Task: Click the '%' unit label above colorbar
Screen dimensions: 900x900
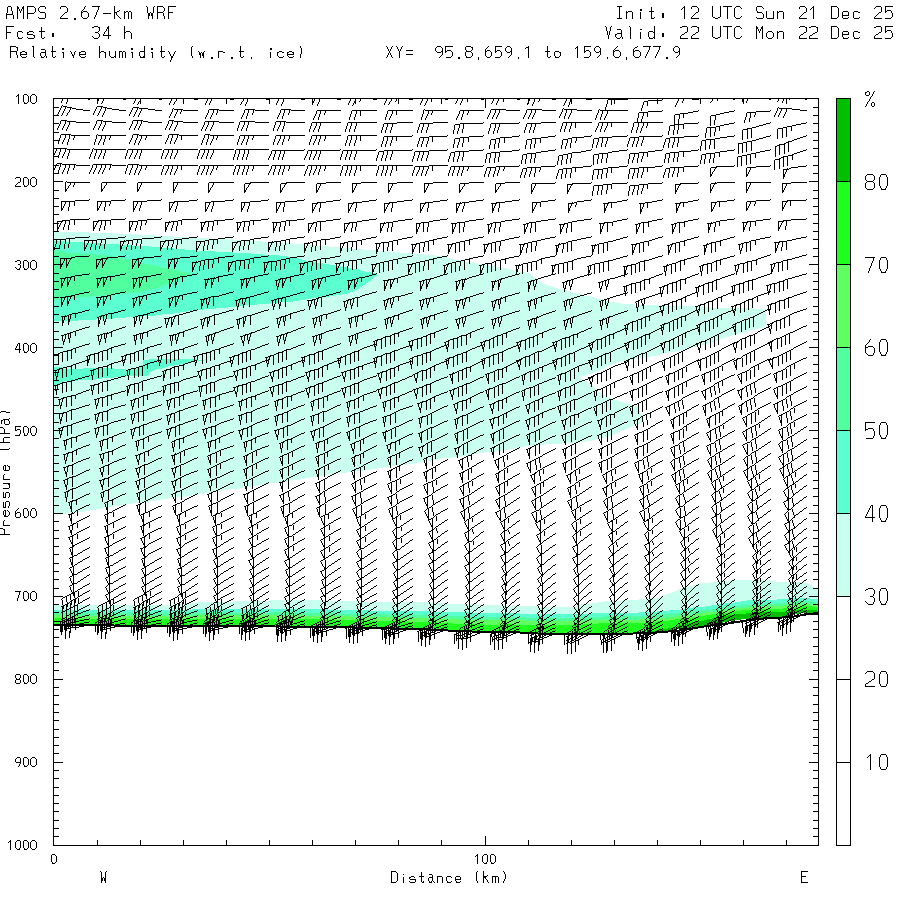Action: pyautogui.click(x=870, y=100)
